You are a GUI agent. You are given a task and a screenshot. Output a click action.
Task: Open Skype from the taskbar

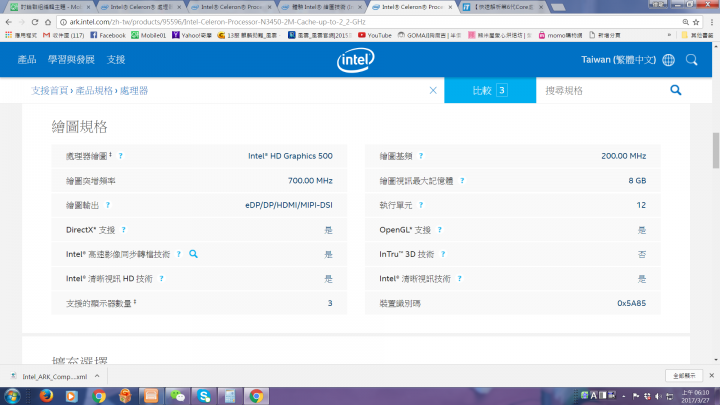204,396
